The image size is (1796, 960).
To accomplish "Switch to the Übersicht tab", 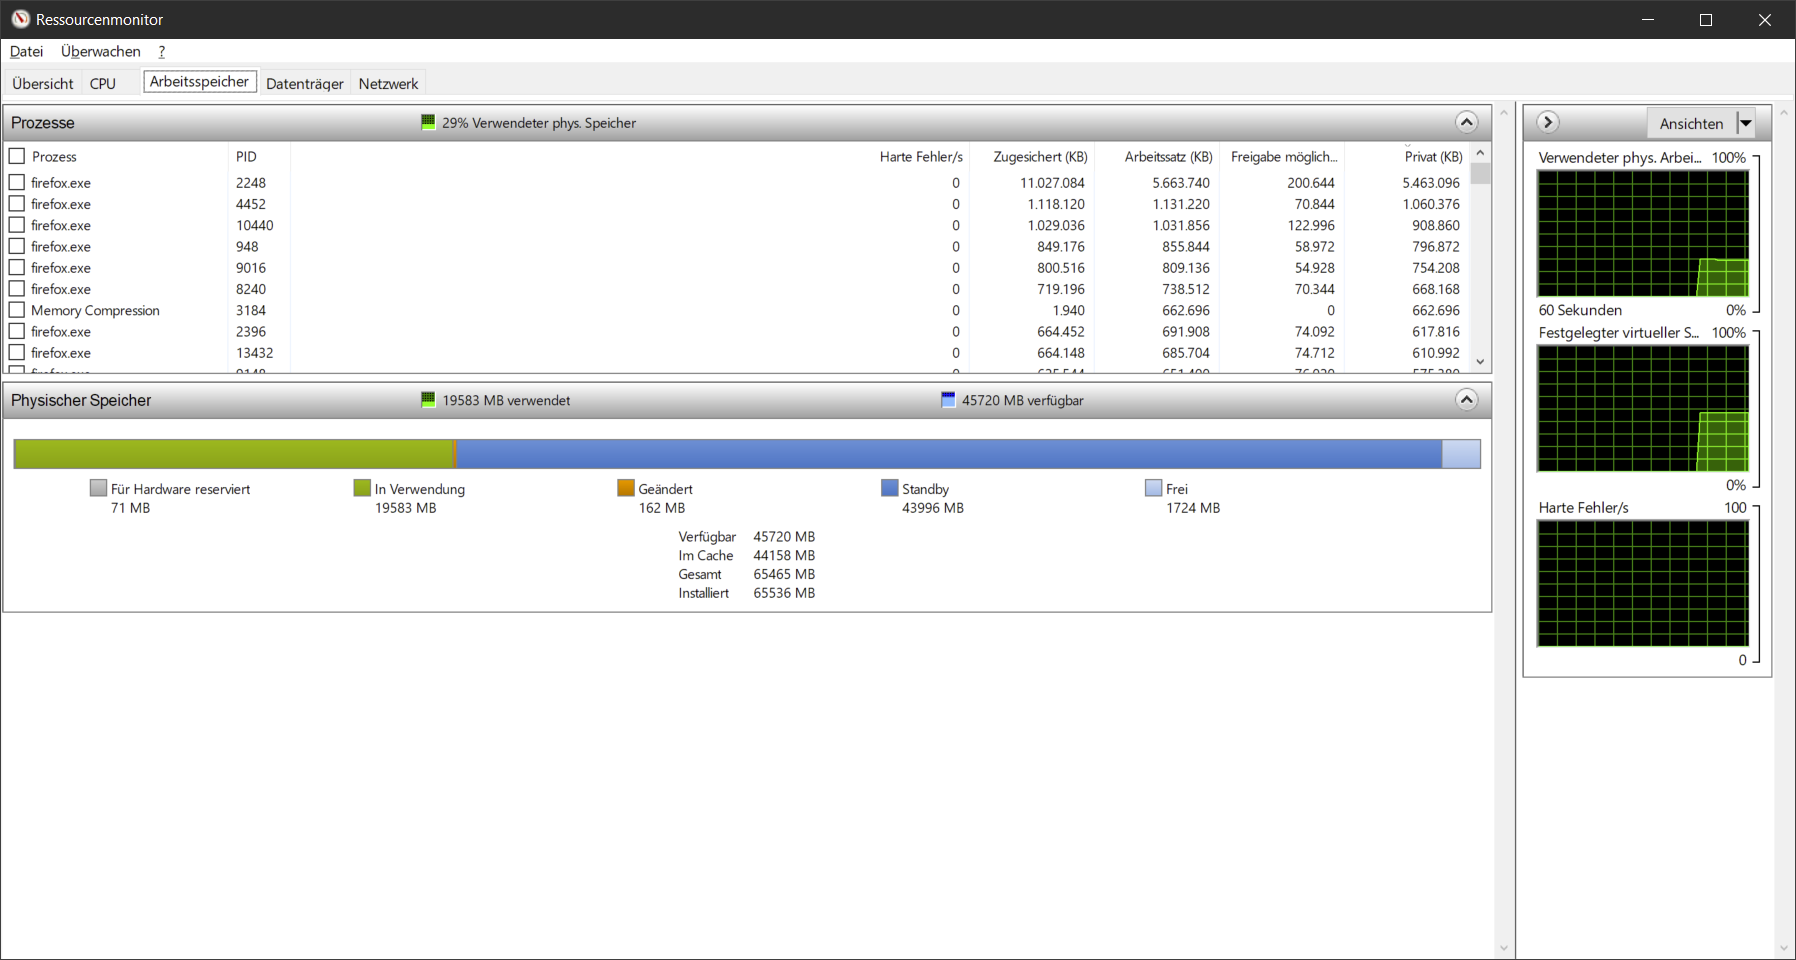I will (43, 83).
